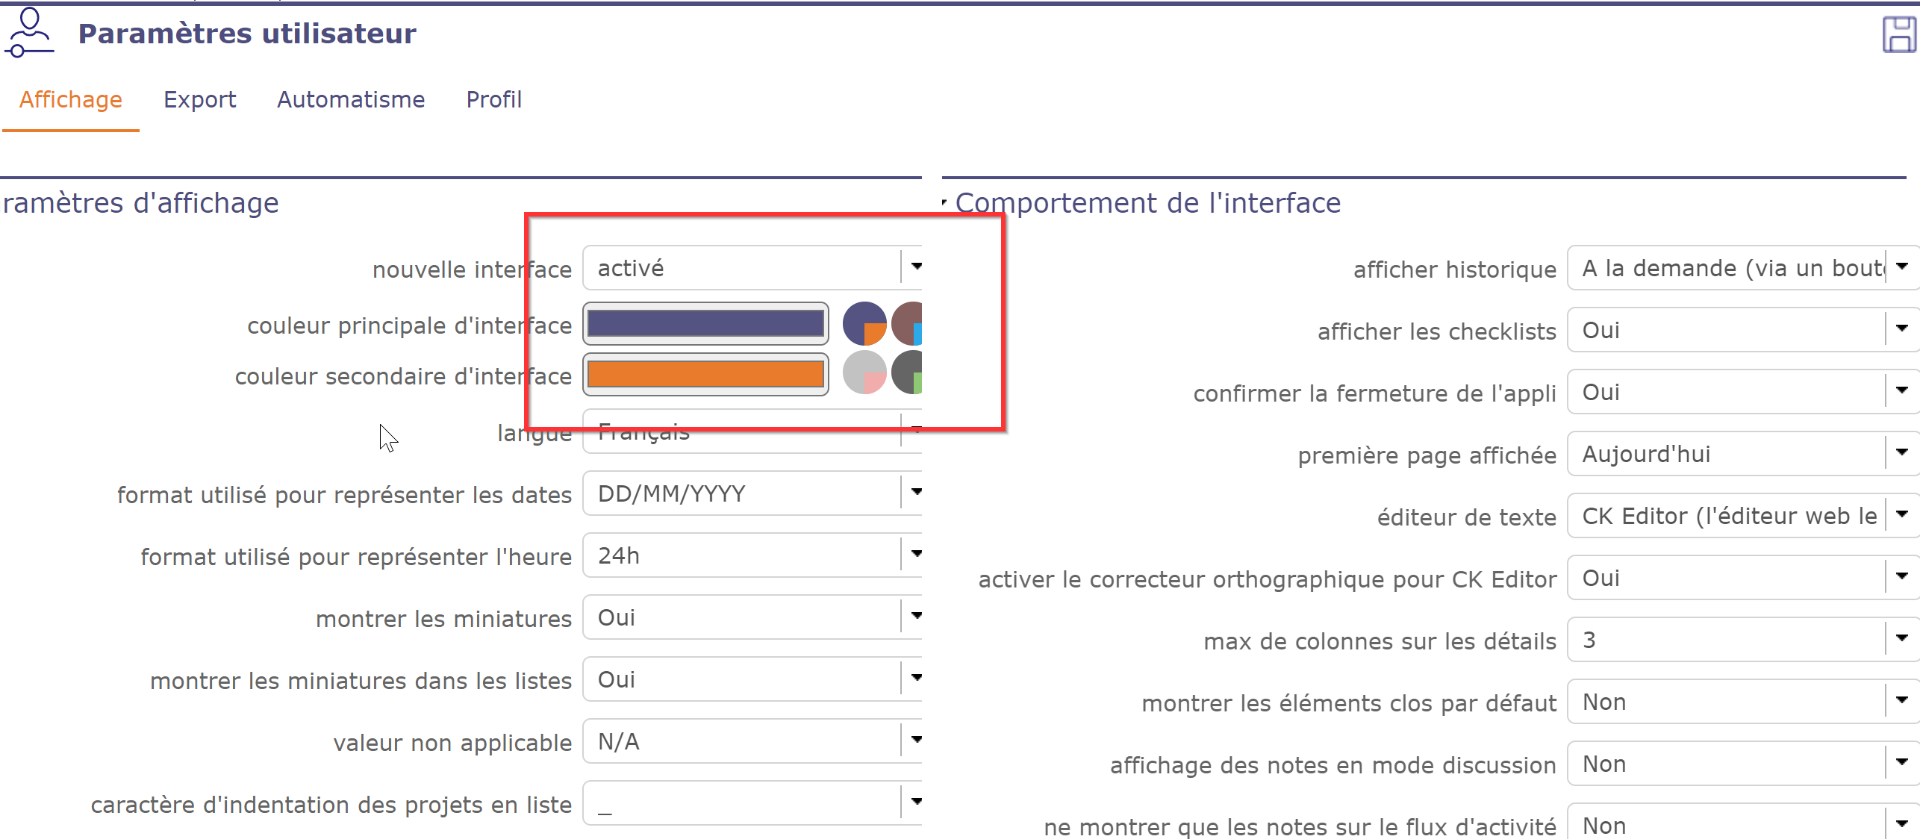Click the user parameters profile icon
The width and height of the screenshot is (1920, 839).
point(29,33)
